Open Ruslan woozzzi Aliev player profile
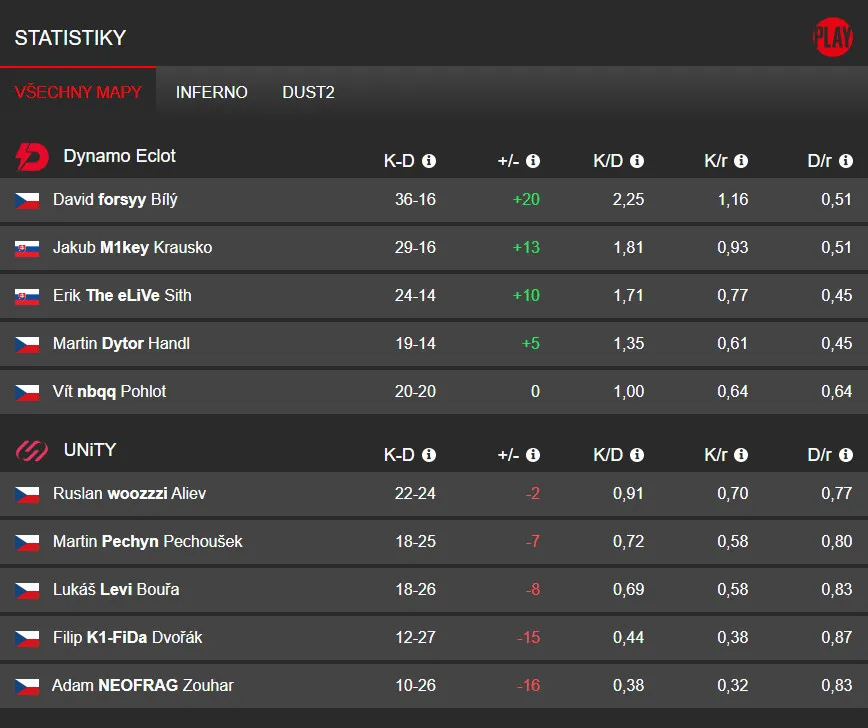This screenshot has height=728, width=868. [129, 494]
